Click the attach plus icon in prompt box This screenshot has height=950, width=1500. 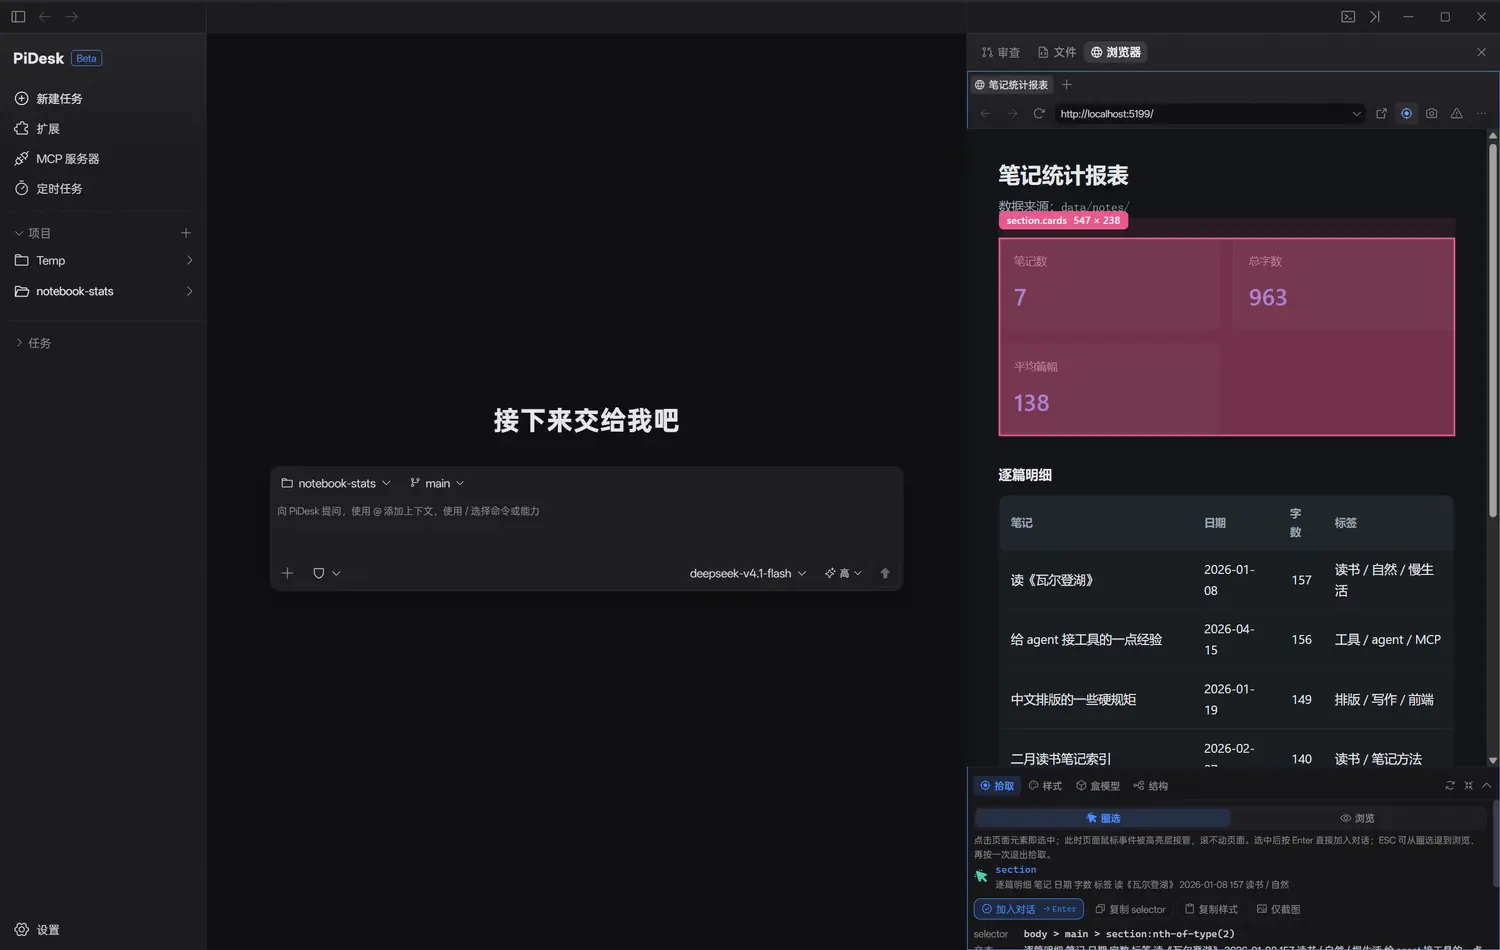pyautogui.click(x=287, y=573)
